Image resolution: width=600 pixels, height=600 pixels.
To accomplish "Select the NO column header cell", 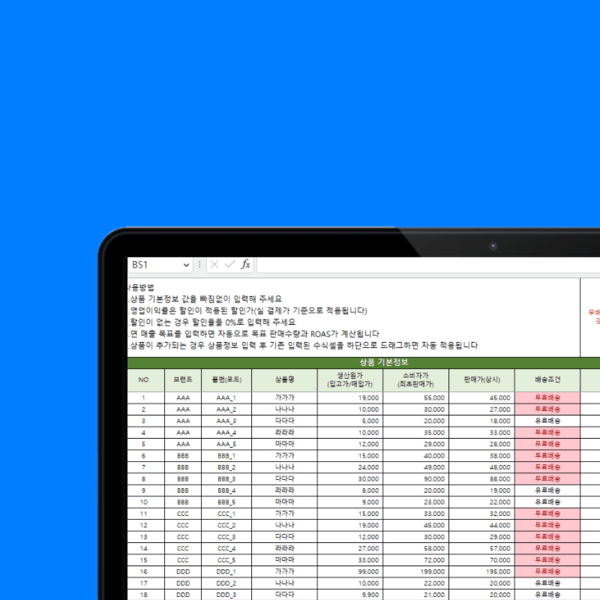I will pyautogui.click(x=145, y=380).
